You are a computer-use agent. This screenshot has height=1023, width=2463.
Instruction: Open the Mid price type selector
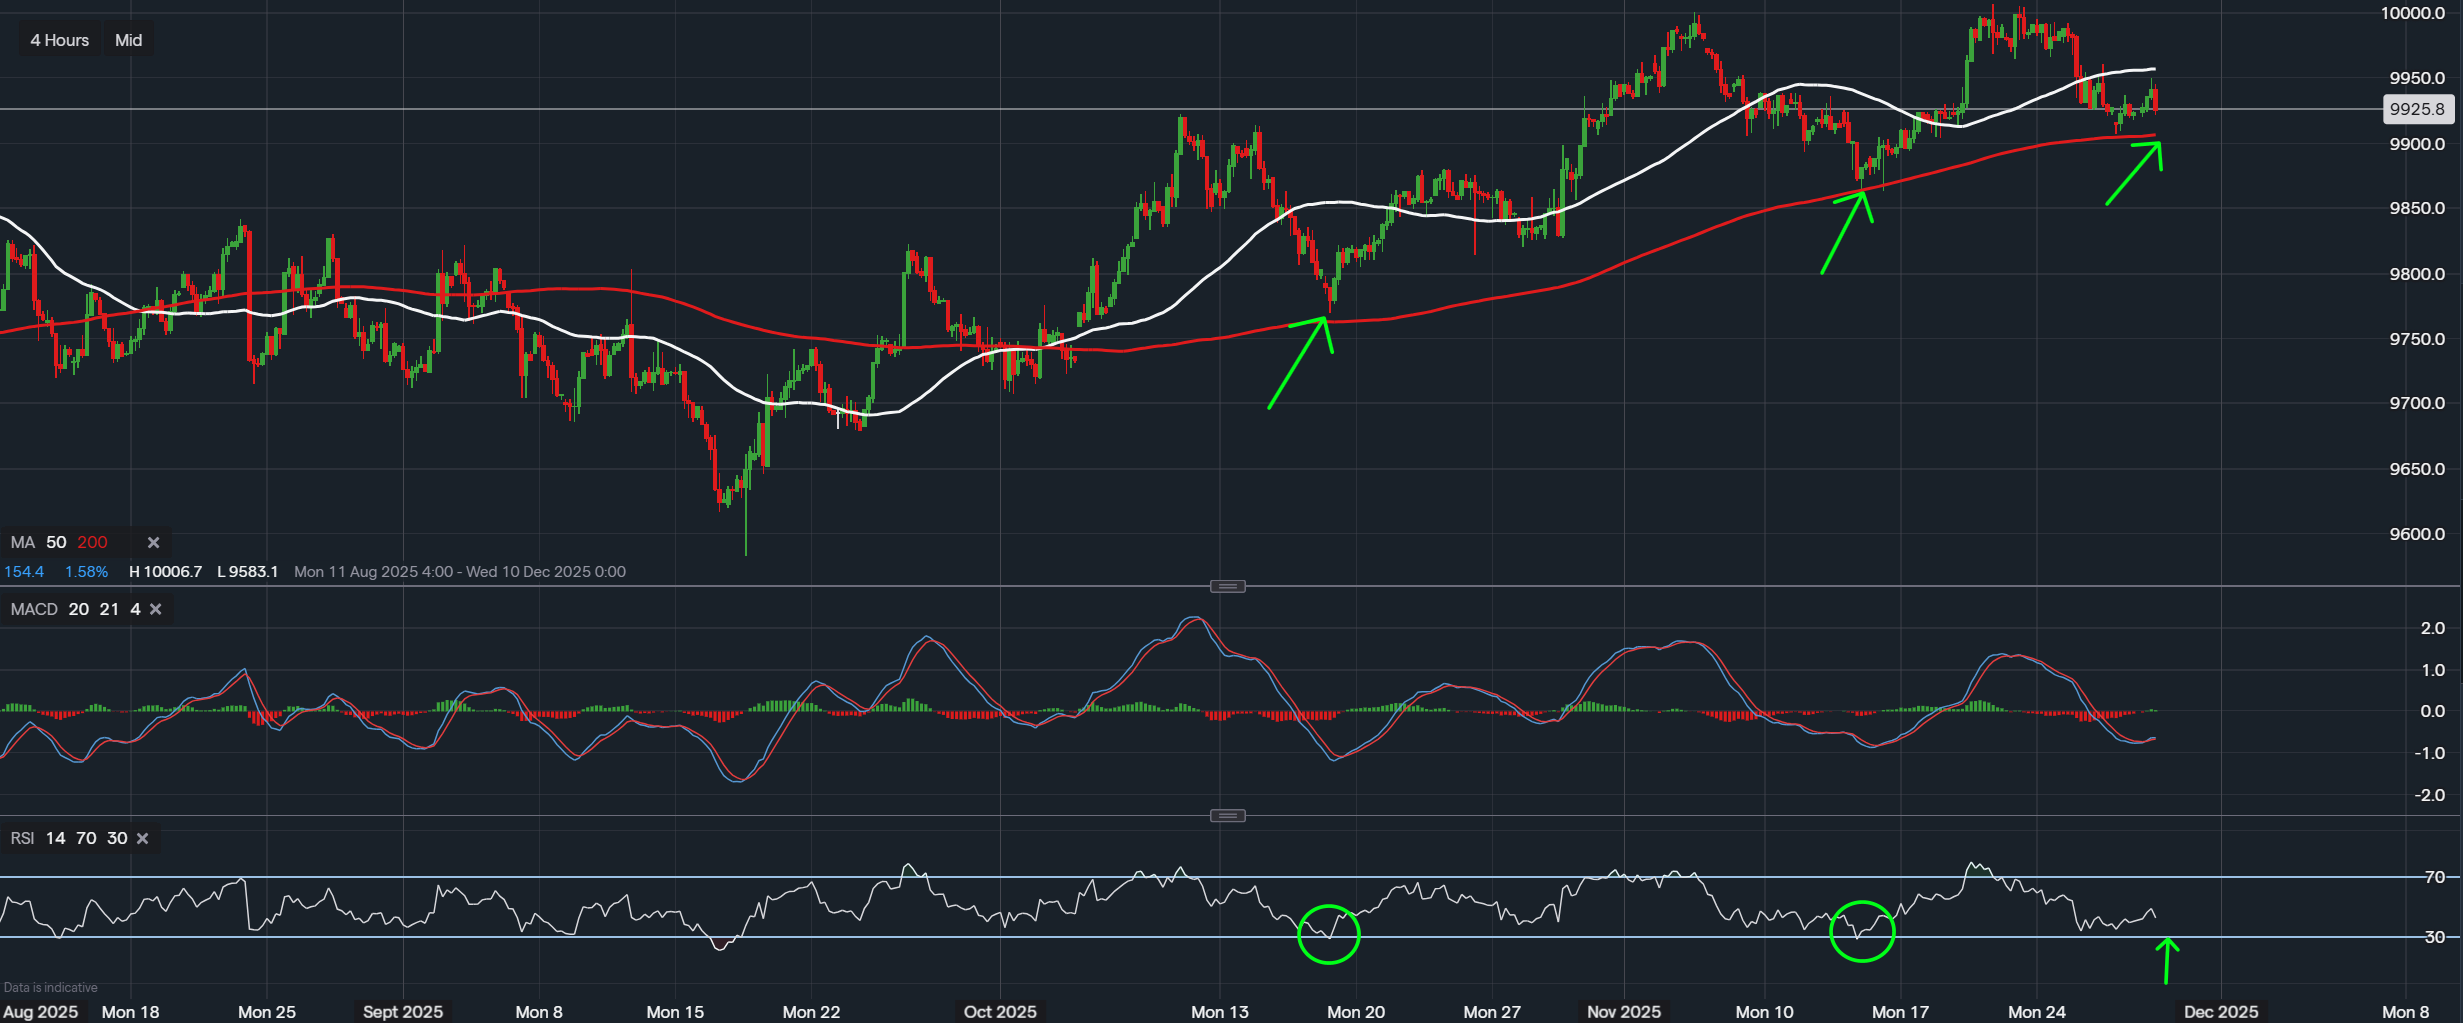coord(128,40)
